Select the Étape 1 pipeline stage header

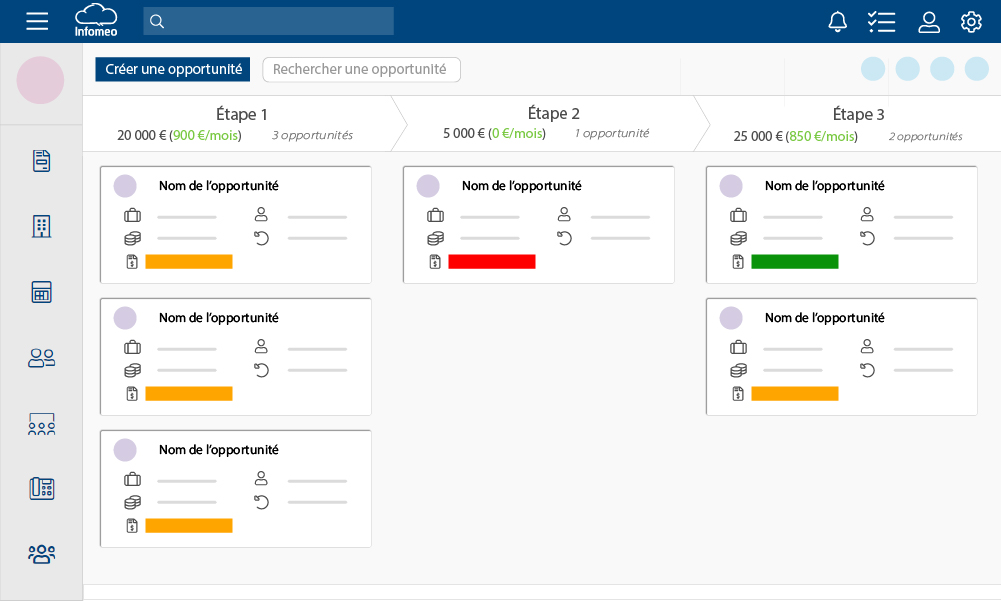click(x=240, y=124)
